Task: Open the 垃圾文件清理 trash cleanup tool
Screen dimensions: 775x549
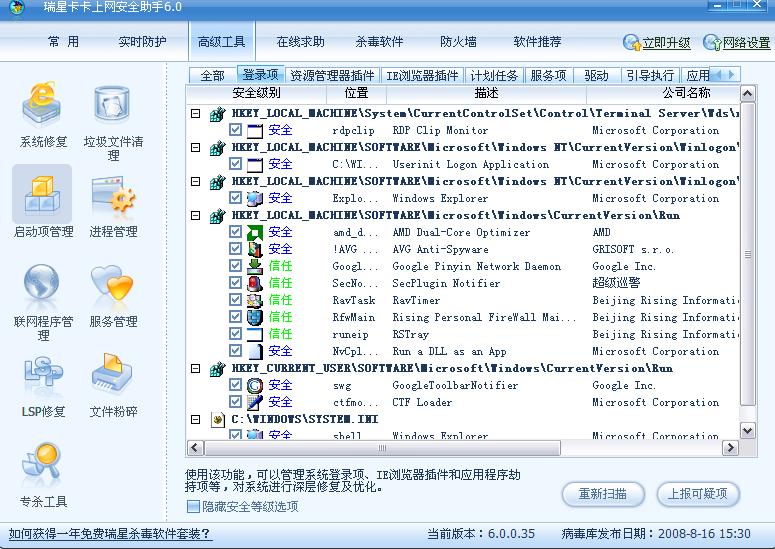Action: pos(112,106)
